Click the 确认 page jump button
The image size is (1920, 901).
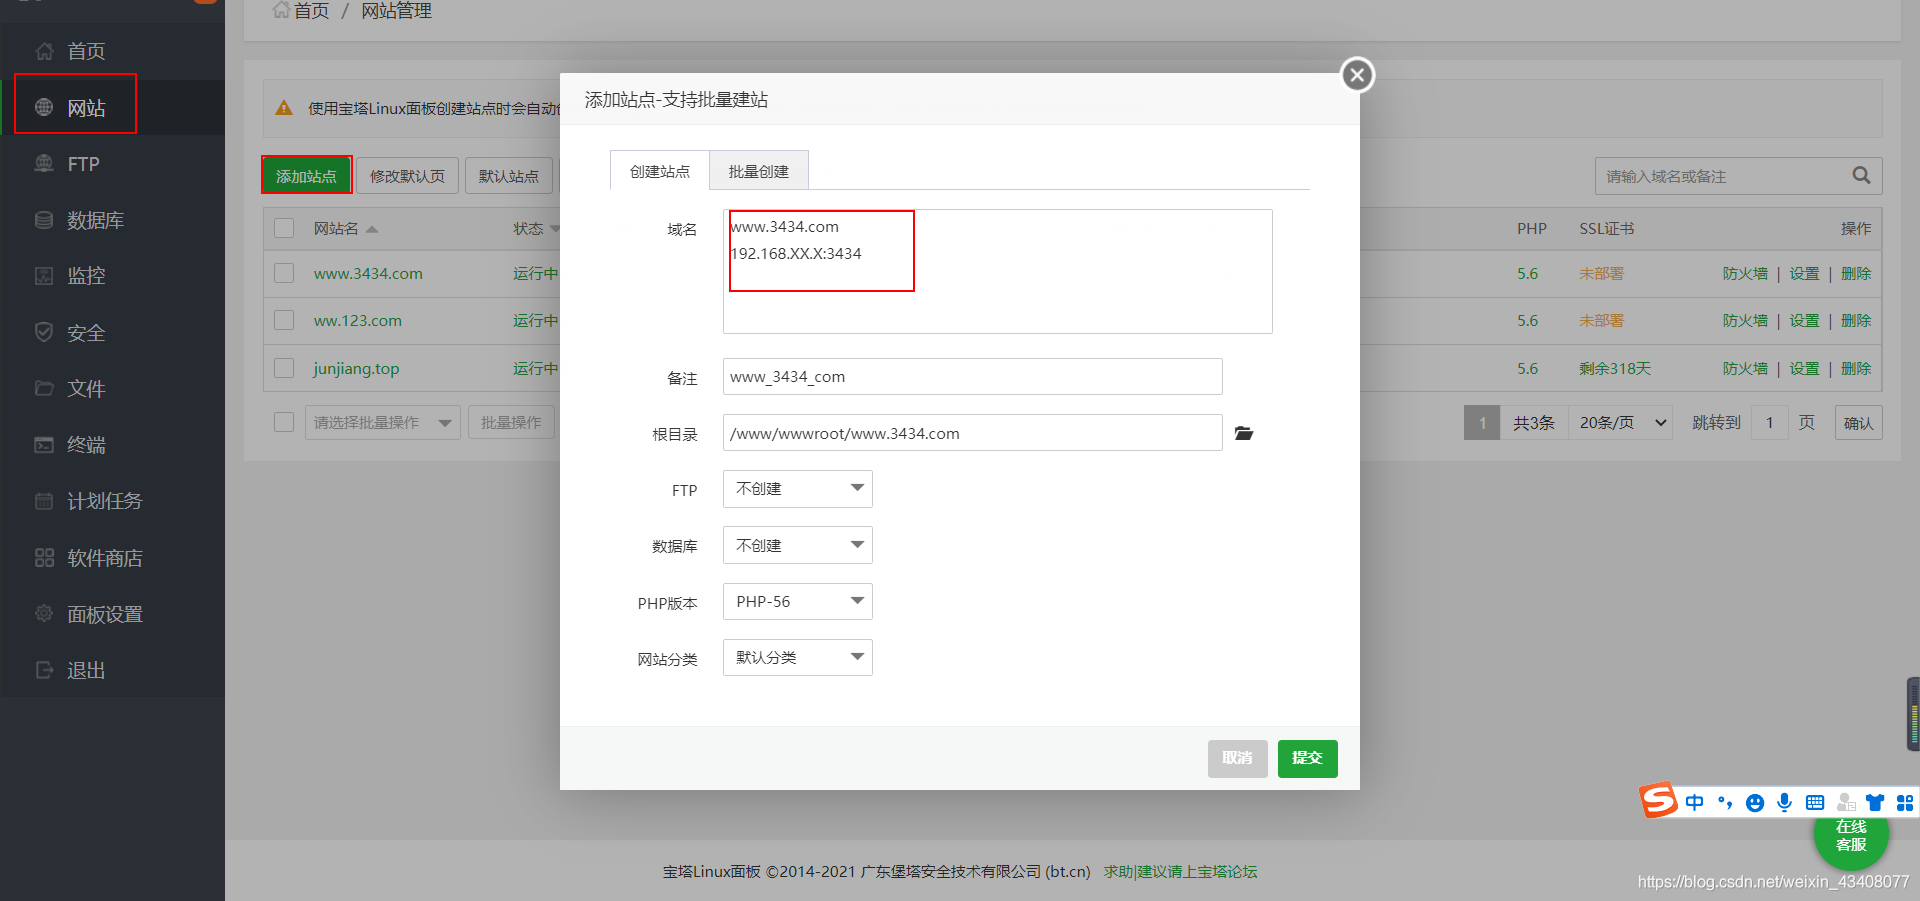(x=1858, y=422)
